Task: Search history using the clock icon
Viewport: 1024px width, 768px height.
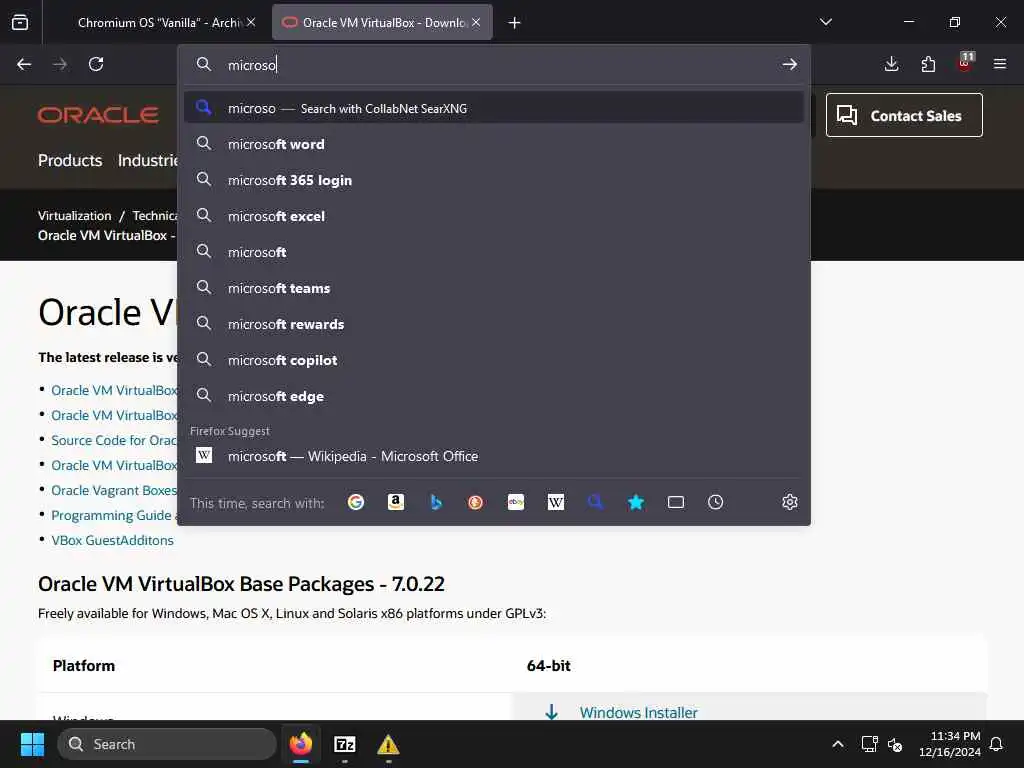Action: pos(716,502)
